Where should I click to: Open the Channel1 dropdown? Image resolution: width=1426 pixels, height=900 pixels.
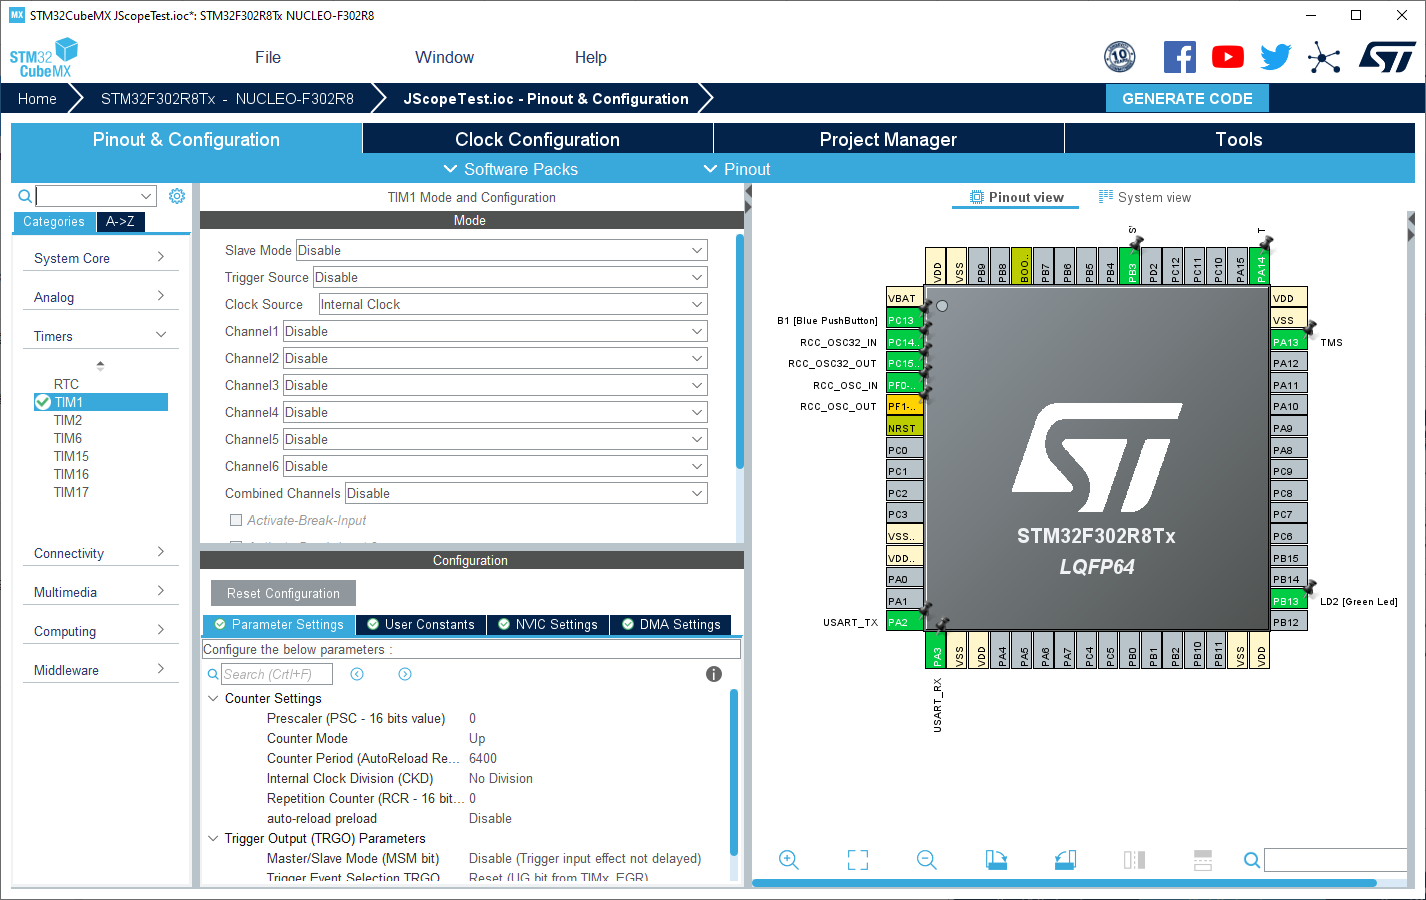[x=495, y=331]
